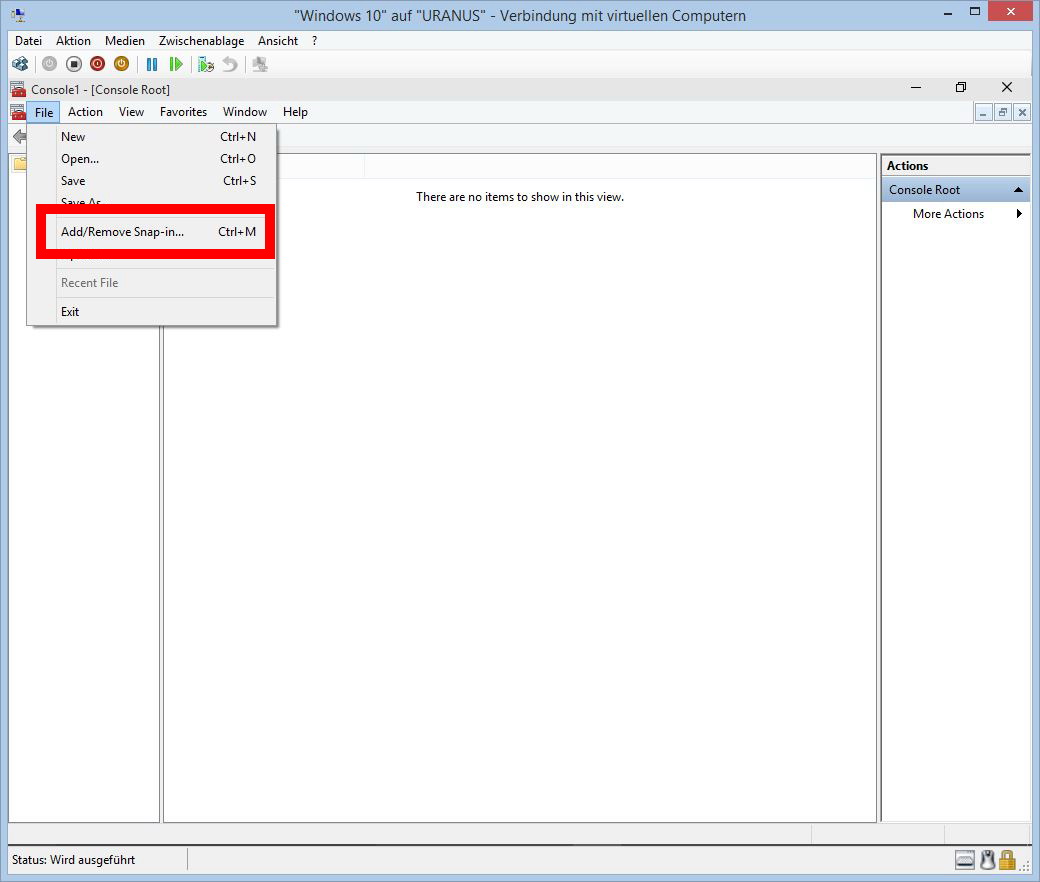Click the keyboard icon in status bar
The image size is (1040, 882).
coord(965,860)
